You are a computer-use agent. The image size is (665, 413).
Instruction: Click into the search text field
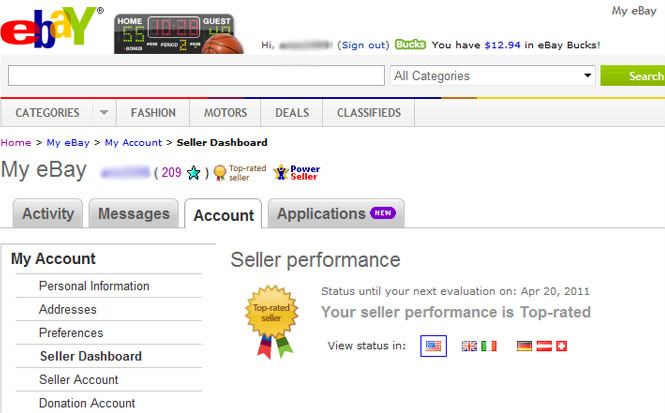pyautogui.click(x=196, y=75)
